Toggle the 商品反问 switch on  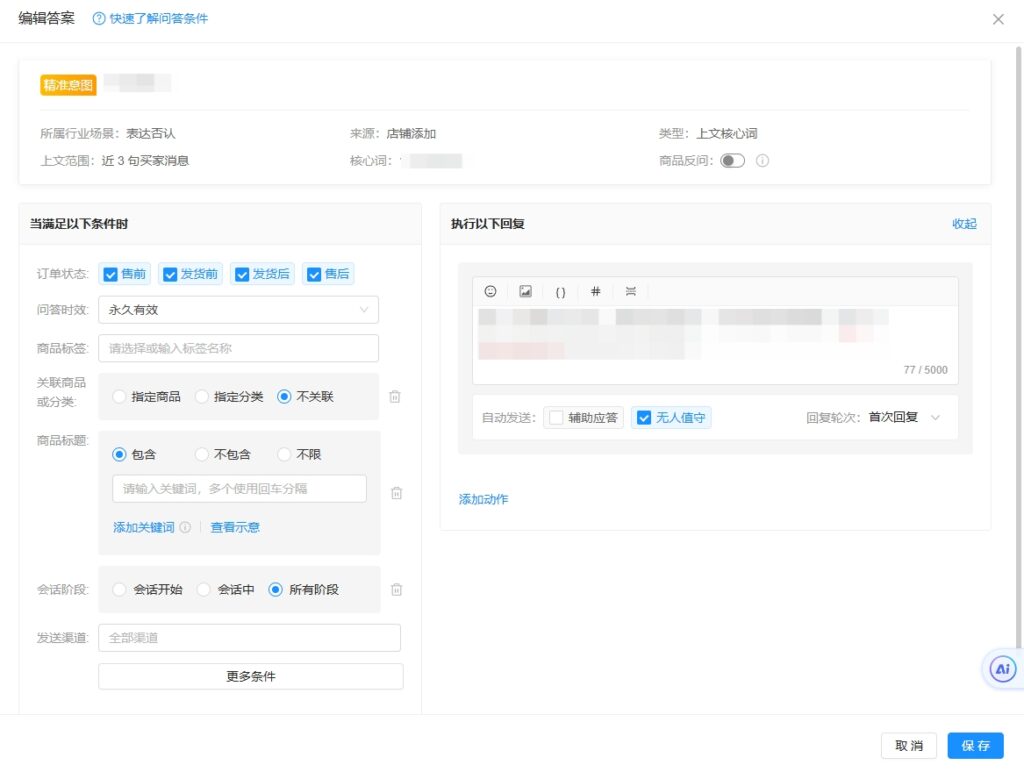click(x=734, y=160)
